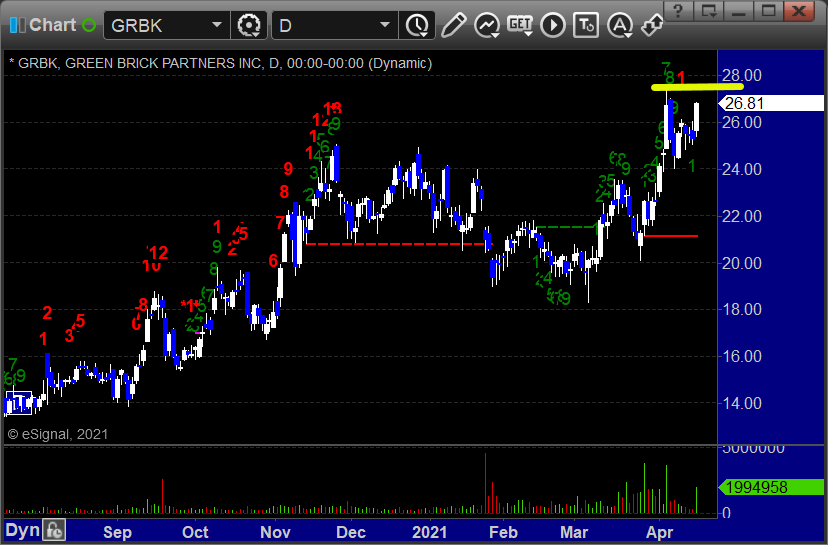Open the chart settings gear menu
This screenshot has width=828, height=545.
click(249, 25)
